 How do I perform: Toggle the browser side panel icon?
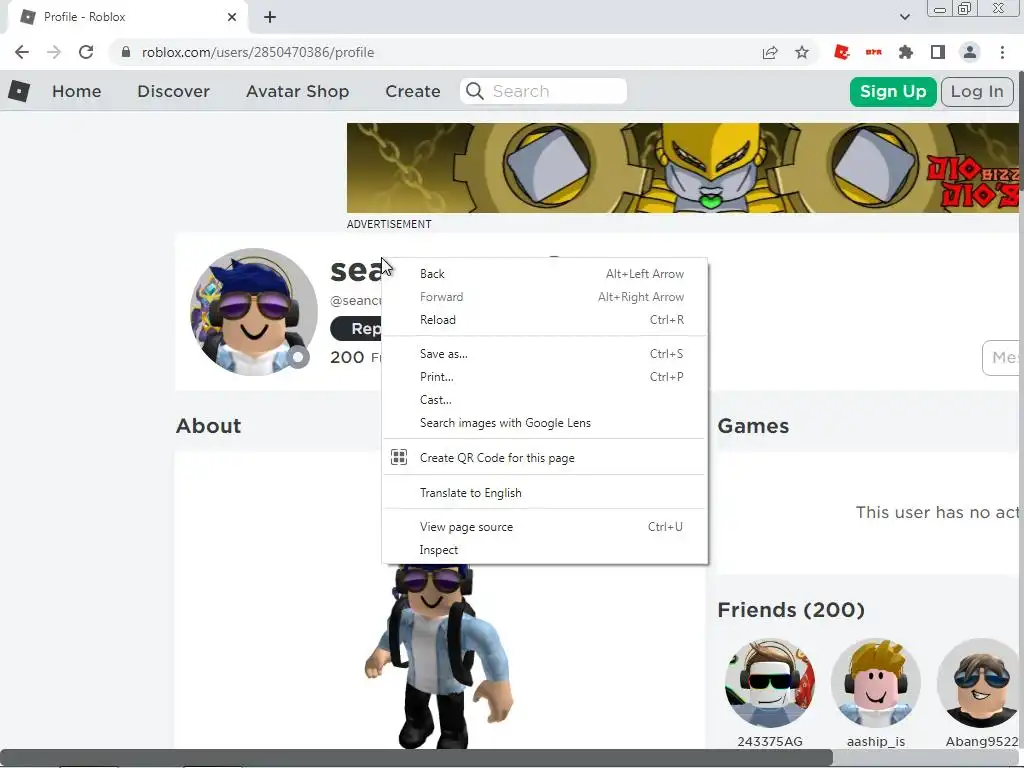click(x=938, y=52)
